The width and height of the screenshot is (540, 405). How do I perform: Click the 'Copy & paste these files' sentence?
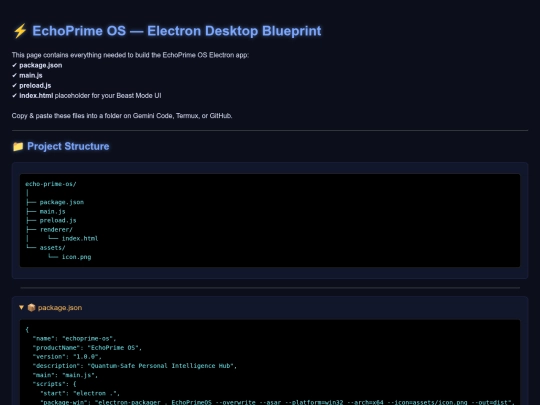click(x=122, y=116)
